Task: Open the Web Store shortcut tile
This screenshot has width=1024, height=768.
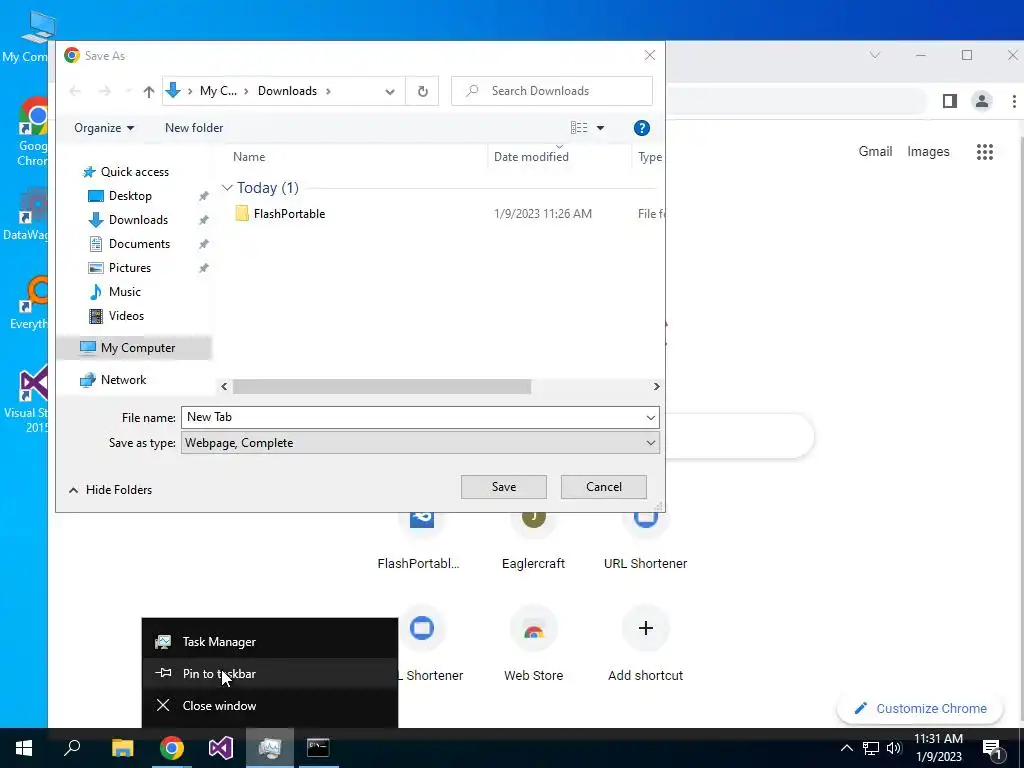Action: tap(533, 645)
